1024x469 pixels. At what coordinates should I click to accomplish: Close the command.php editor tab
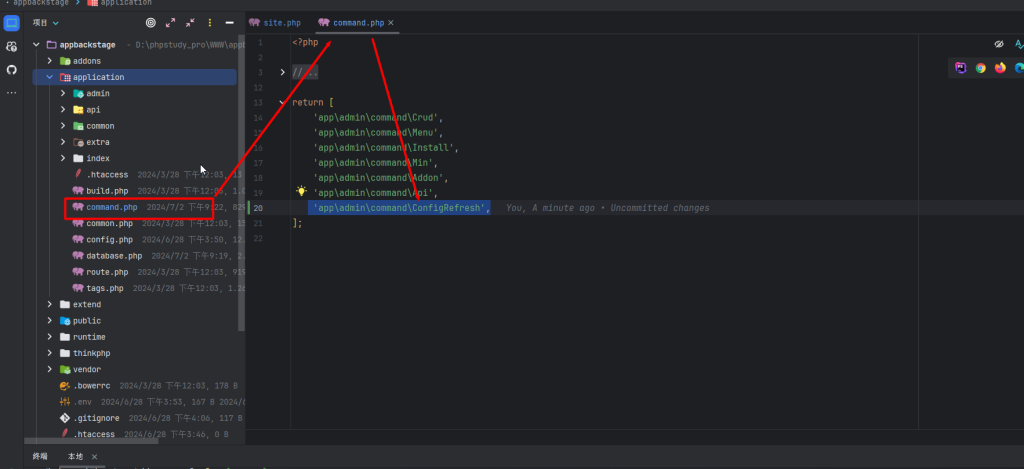pyautogui.click(x=391, y=22)
